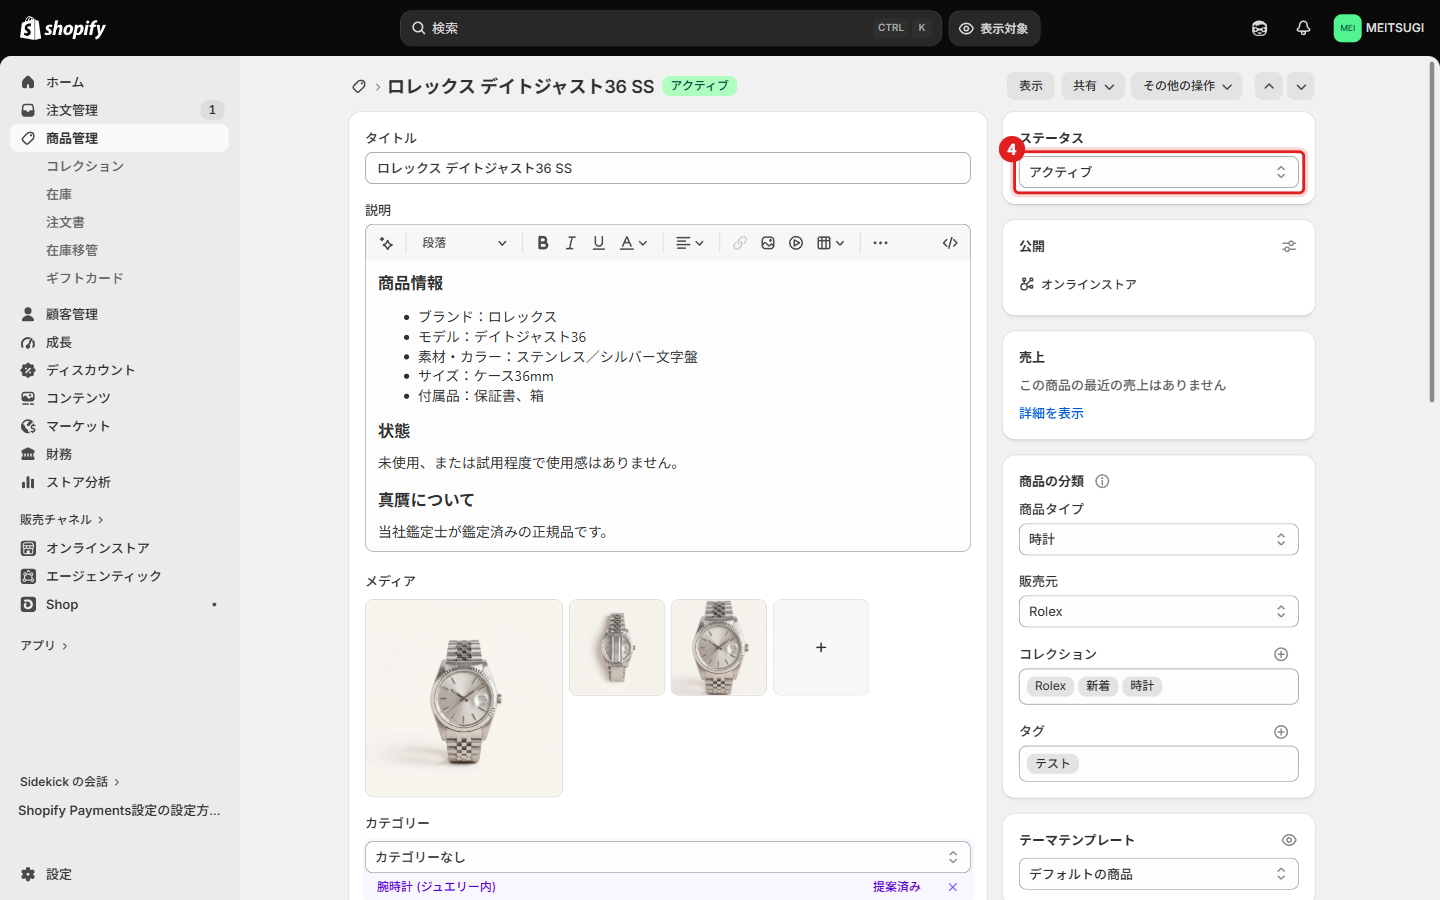Open more options ellipsis in editor toolbar
Screen dimensions: 1440x900
pyautogui.click(x=880, y=243)
